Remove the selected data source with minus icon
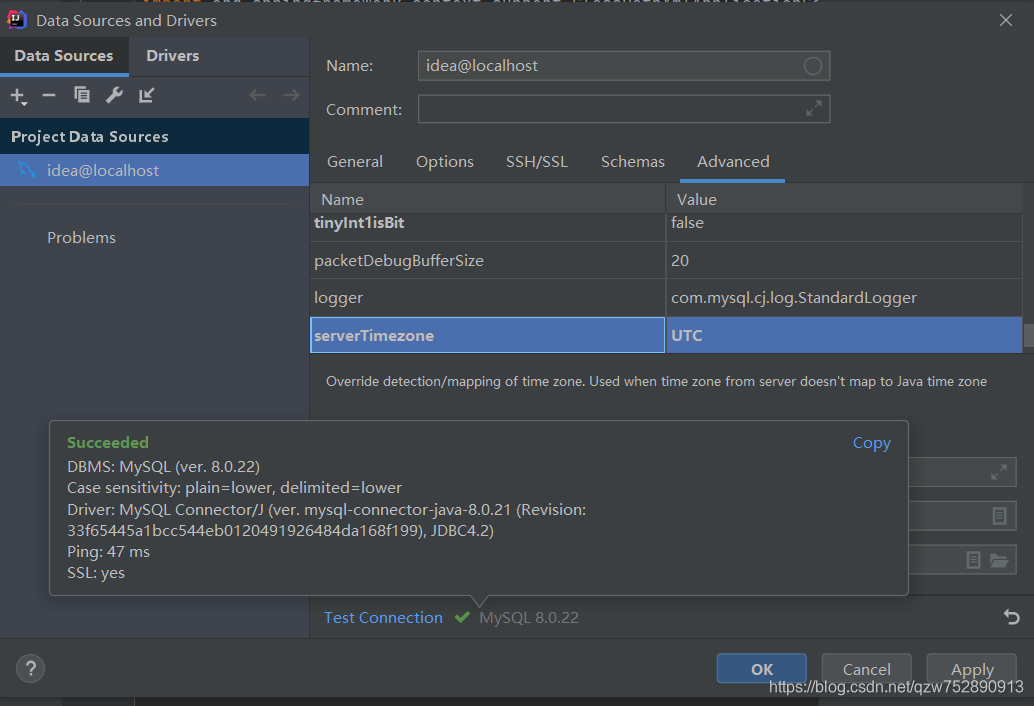 point(49,96)
